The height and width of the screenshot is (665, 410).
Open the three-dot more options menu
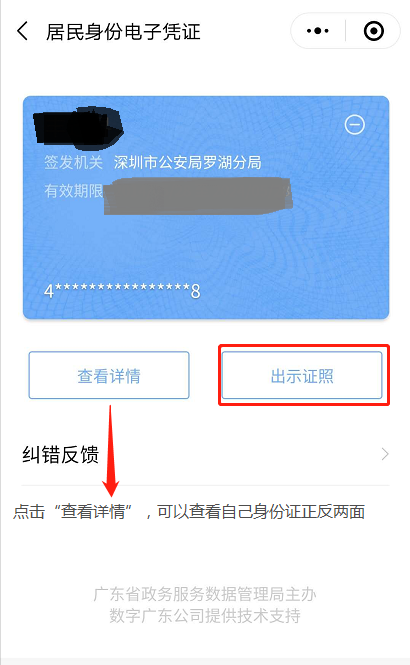(x=318, y=31)
